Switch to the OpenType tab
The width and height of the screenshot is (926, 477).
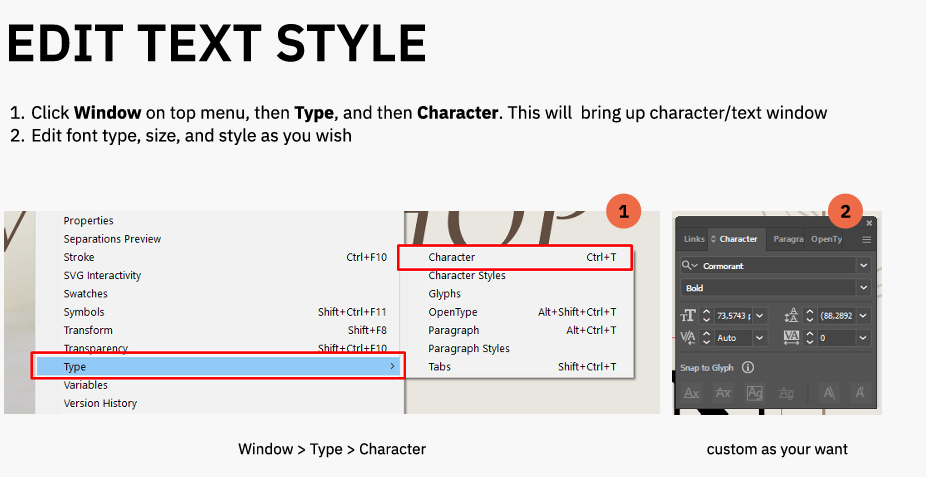click(x=826, y=239)
